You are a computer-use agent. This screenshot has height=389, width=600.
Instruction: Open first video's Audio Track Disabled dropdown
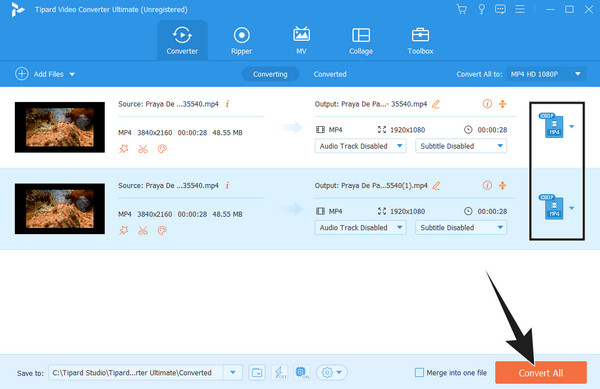360,146
